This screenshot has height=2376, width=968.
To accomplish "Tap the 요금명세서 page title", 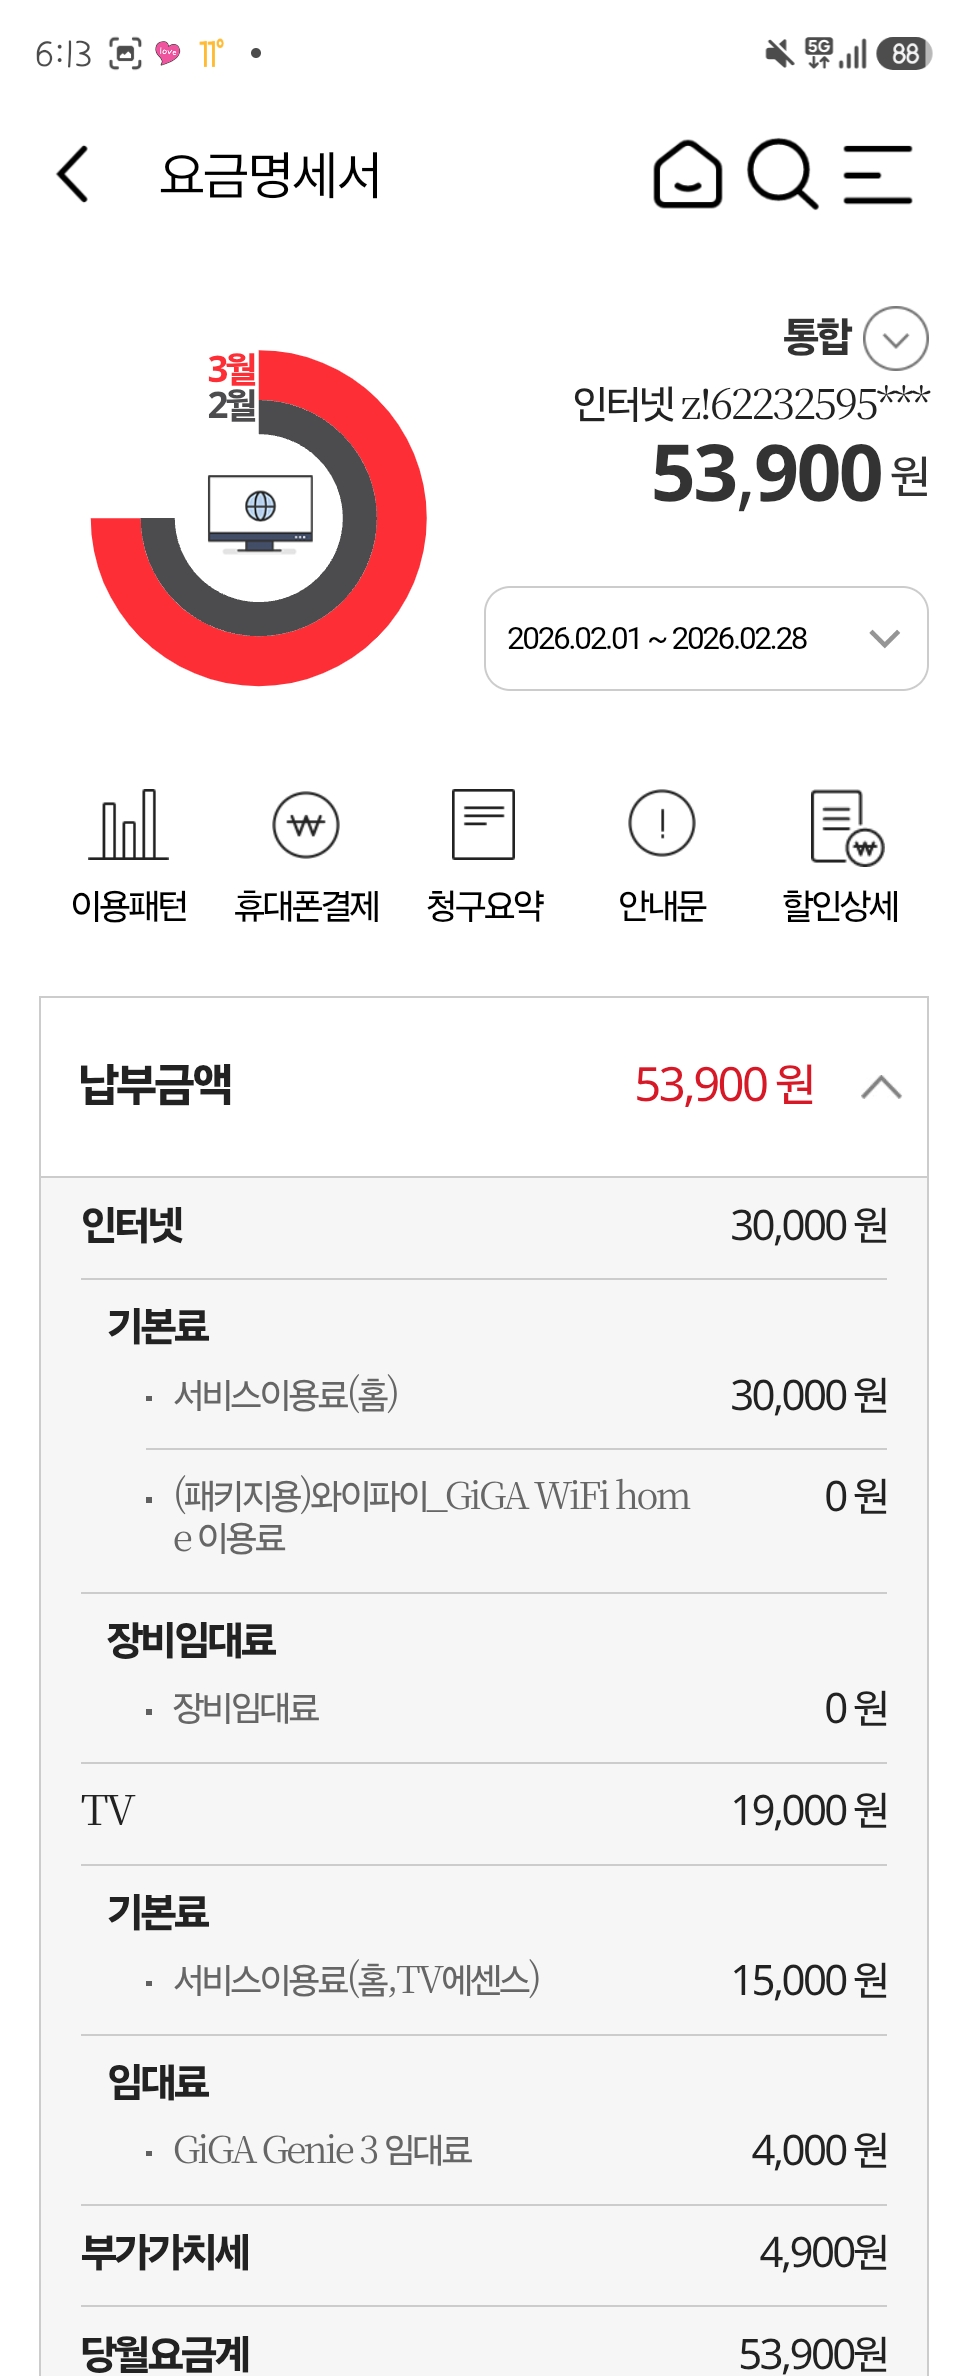I will click(270, 176).
